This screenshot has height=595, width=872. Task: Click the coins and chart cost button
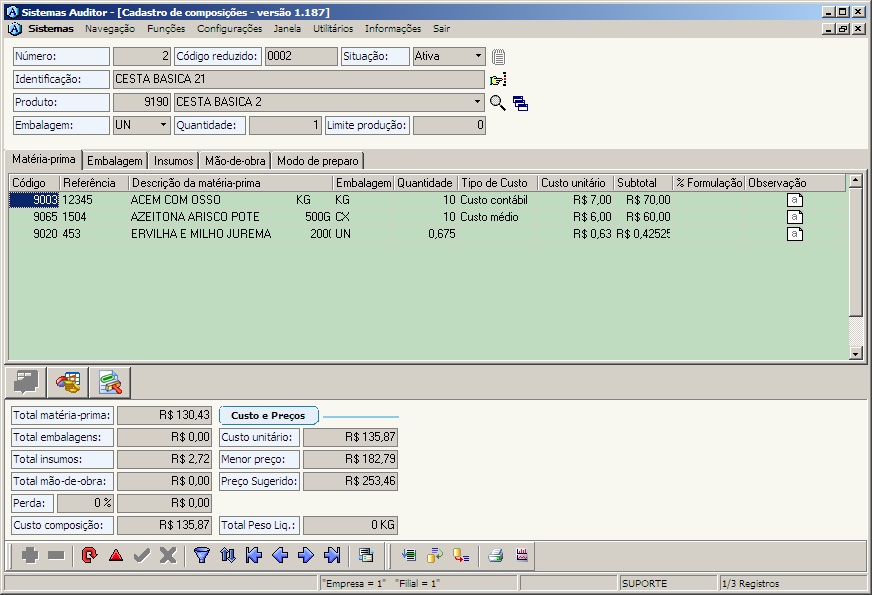[68, 382]
